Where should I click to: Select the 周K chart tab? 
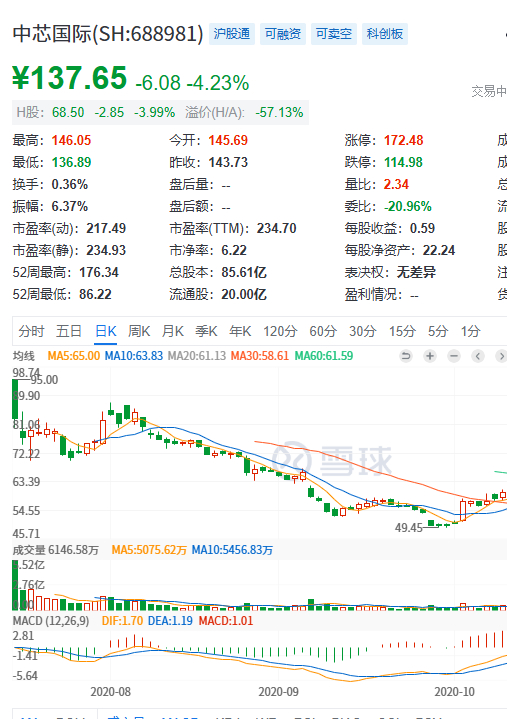(x=139, y=331)
